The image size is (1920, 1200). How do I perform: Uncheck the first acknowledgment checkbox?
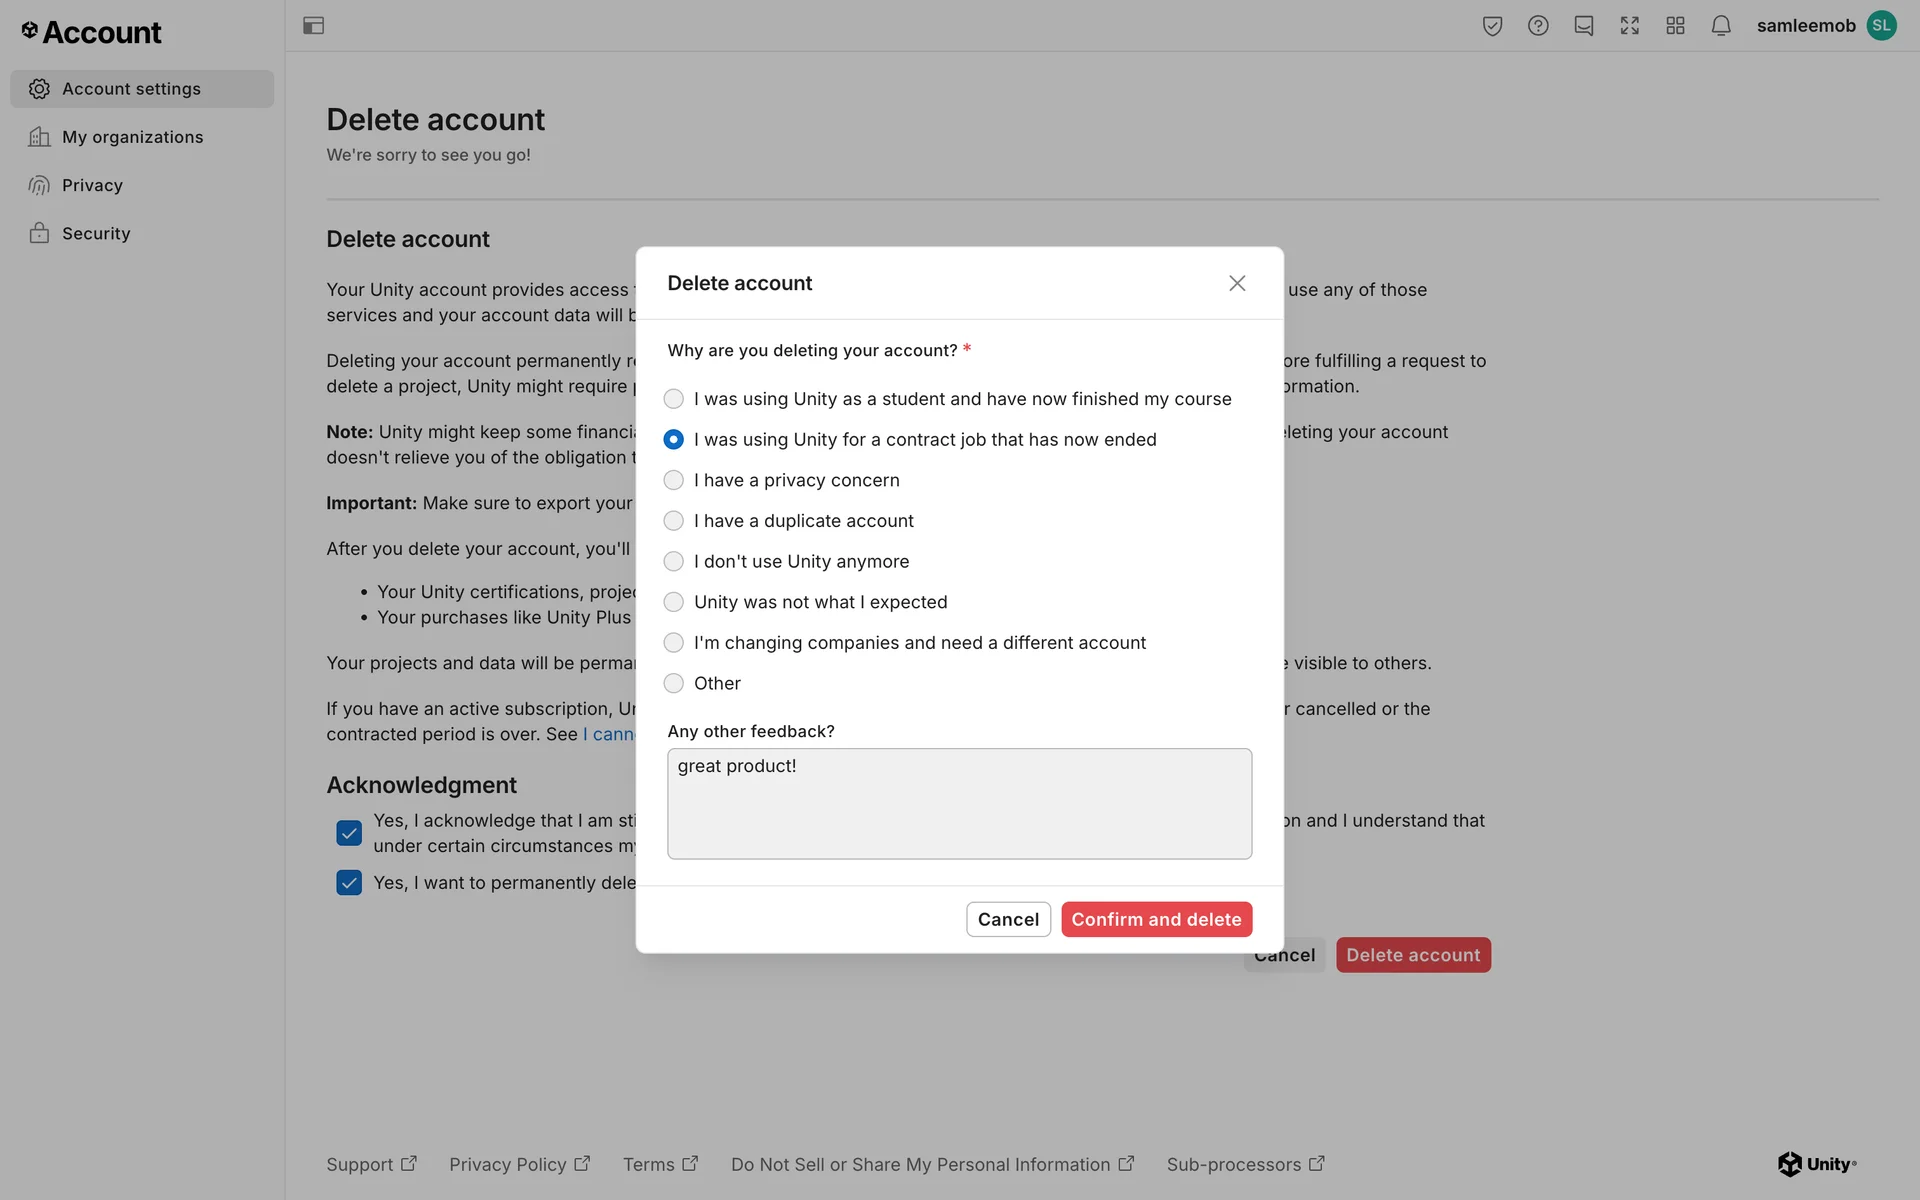pyautogui.click(x=349, y=832)
